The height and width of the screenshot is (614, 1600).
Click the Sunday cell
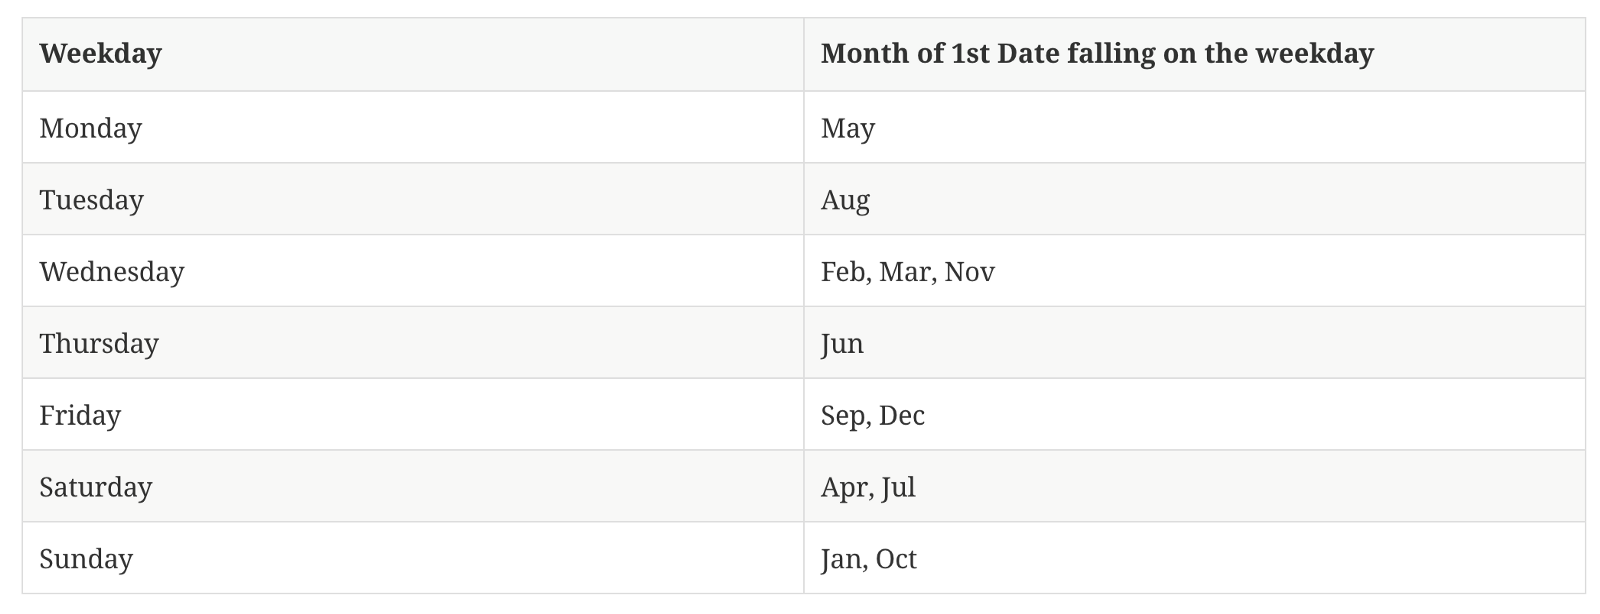click(x=86, y=559)
